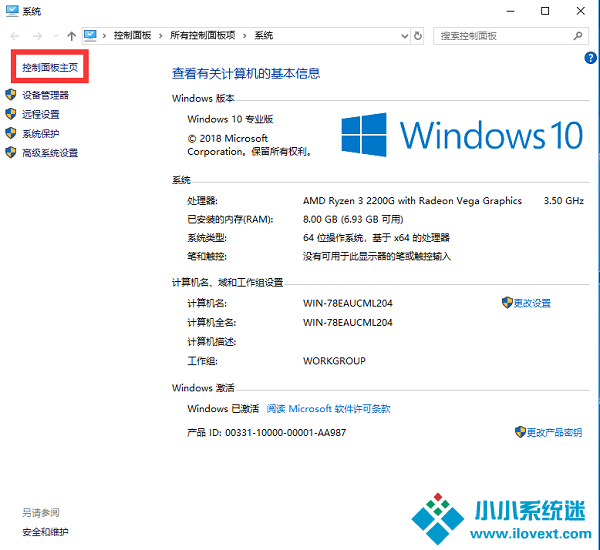
Task: Click the back navigation arrow
Action: tap(15, 36)
